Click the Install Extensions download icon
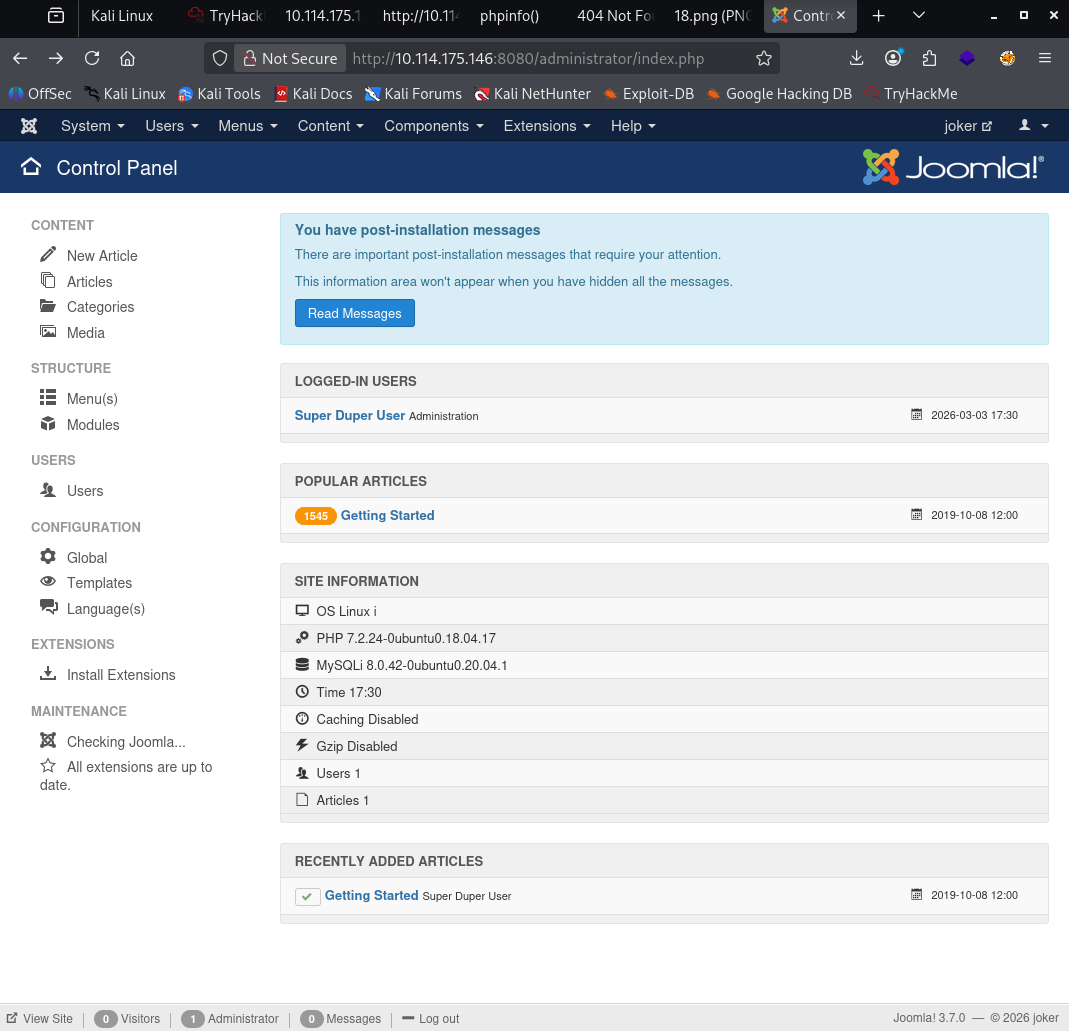This screenshot has height=1031, width=1069. coord(48,674)
